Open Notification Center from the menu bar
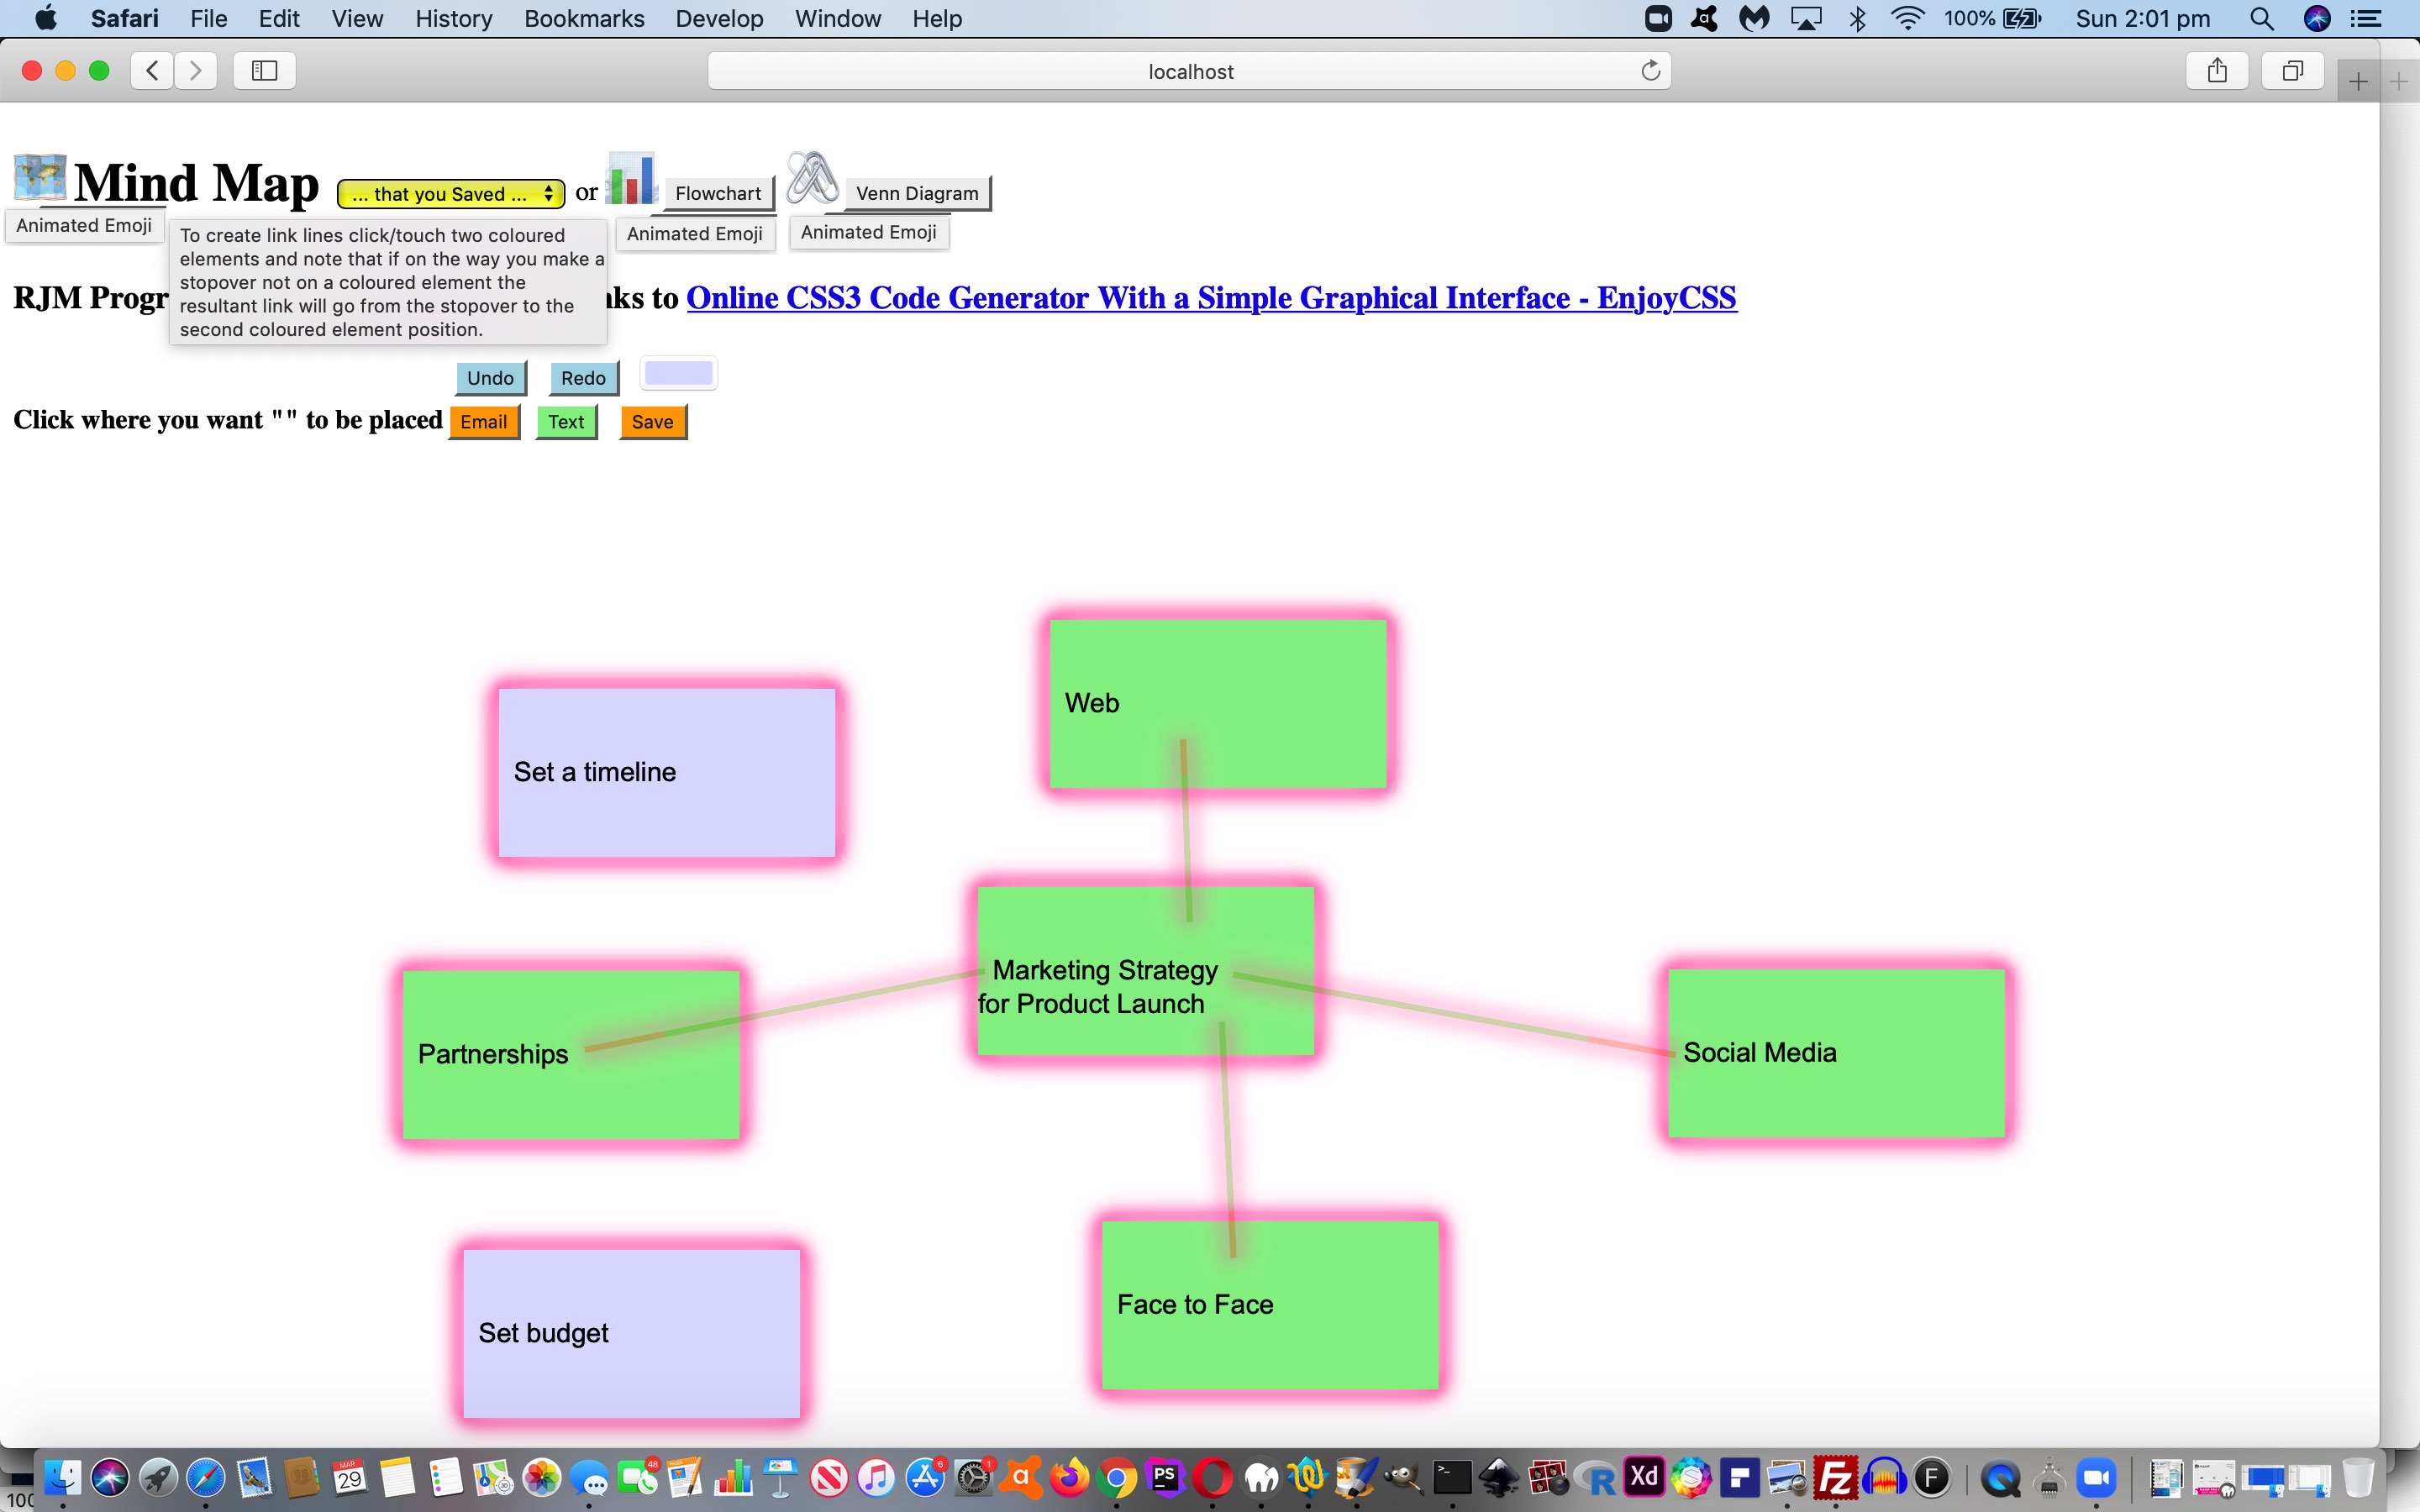This screenshot has height=1512, width=2420. [x=2366, y=18]
